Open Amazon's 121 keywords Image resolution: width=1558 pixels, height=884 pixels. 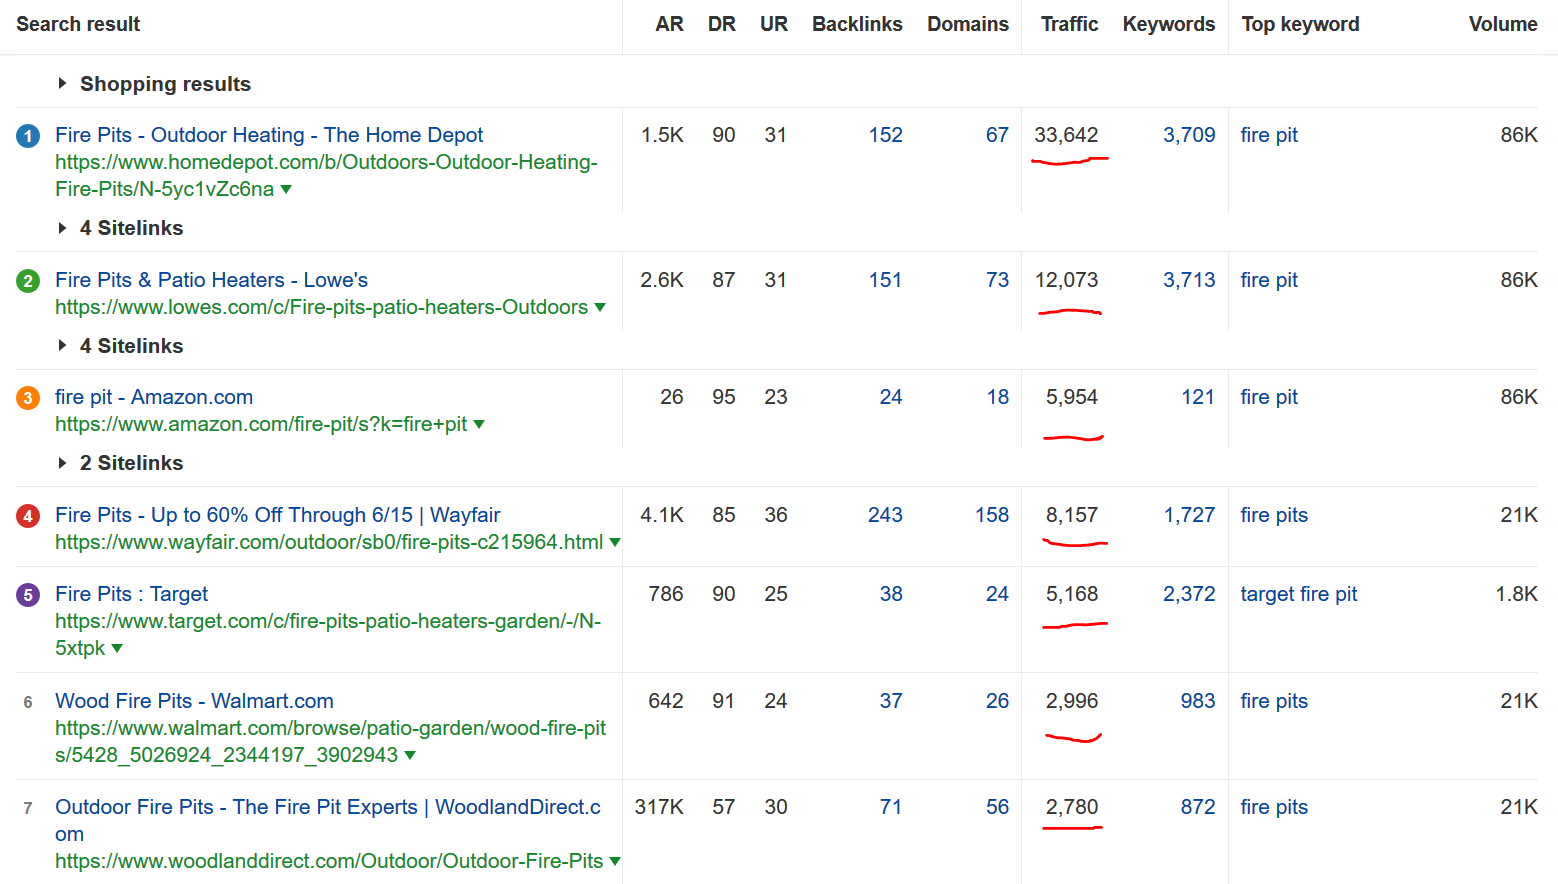click(x=1198, y=397)
